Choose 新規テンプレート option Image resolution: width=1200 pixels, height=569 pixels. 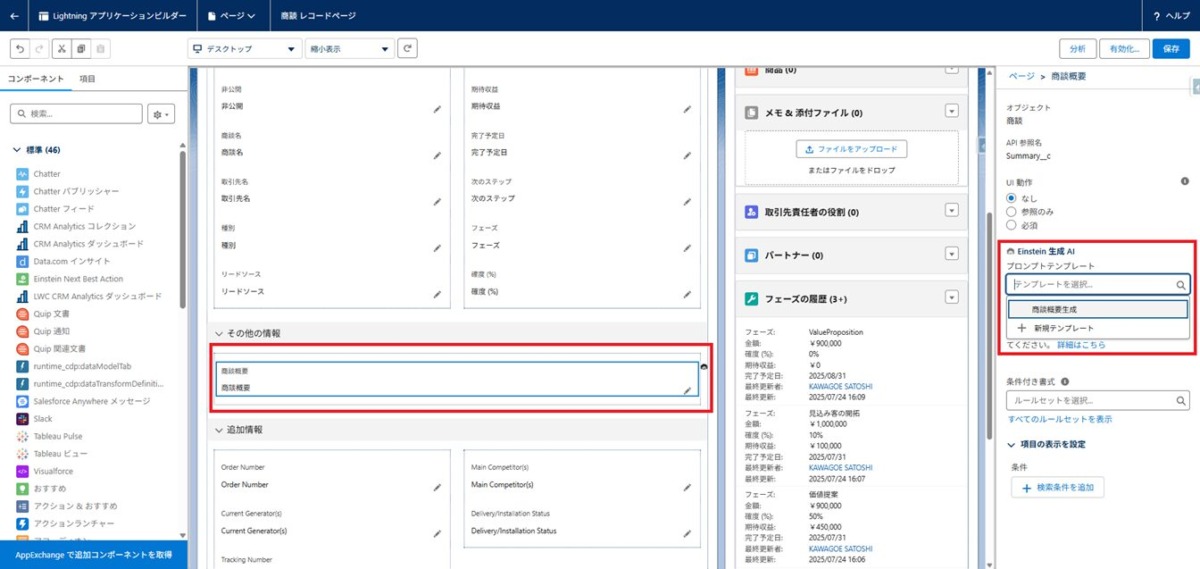point(1098,328)
